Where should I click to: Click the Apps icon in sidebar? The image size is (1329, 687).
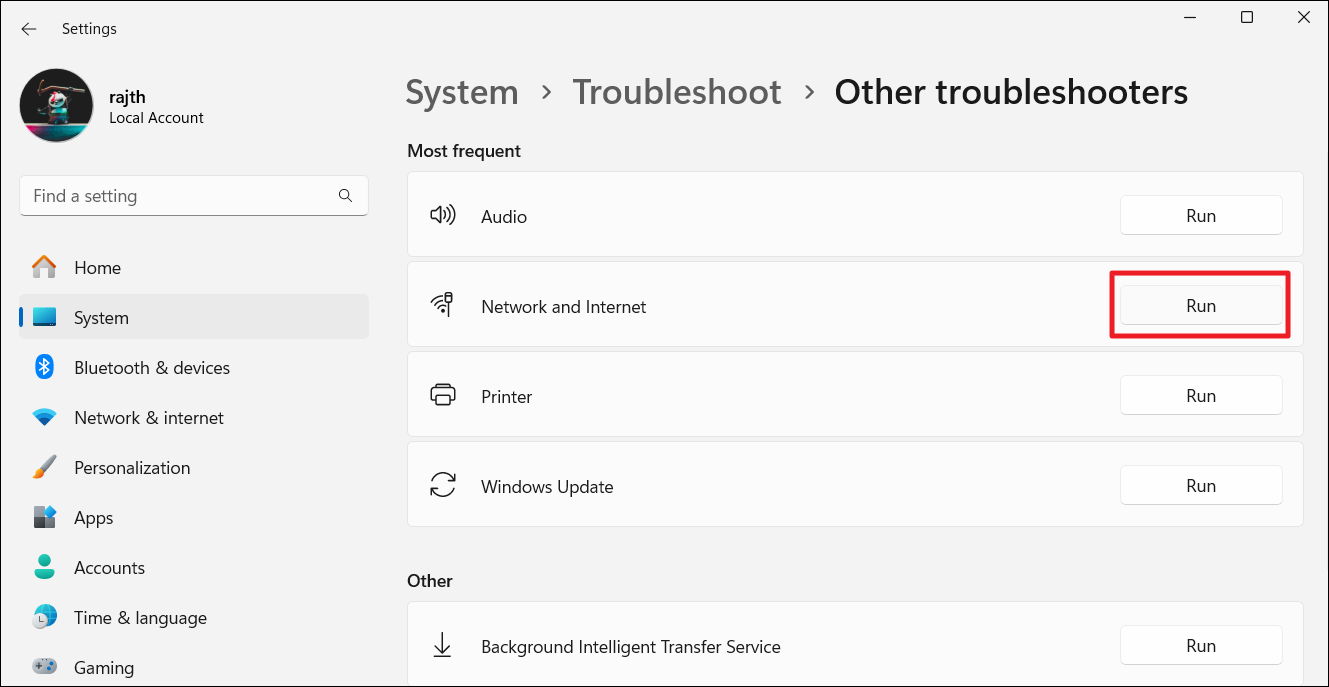click(x=44, y=517)
